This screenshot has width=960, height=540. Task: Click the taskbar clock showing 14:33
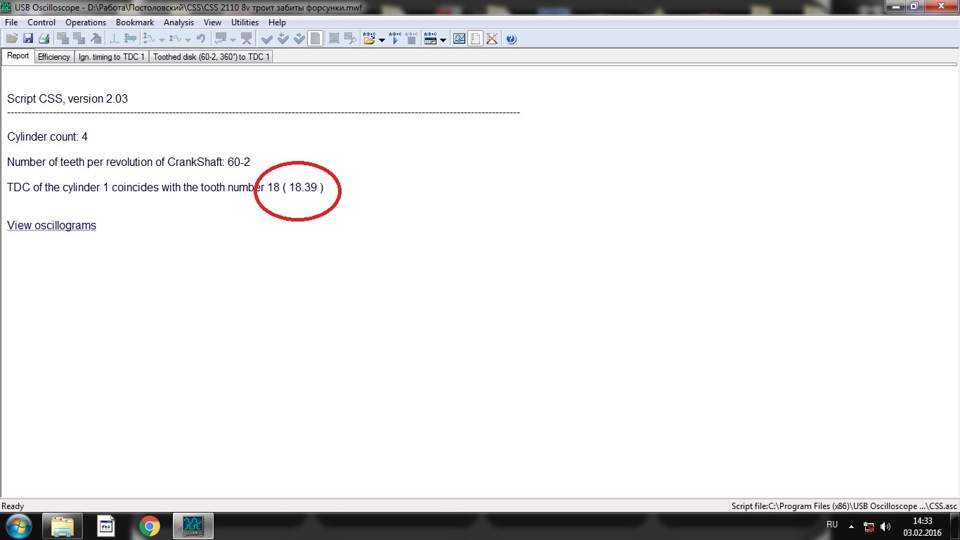tap(922, 527)
